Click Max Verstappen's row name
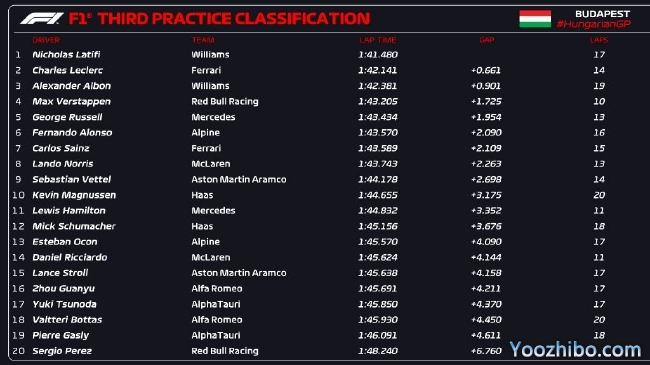The image size is (650, 365). pyautogui.click(x=71, y=102)
